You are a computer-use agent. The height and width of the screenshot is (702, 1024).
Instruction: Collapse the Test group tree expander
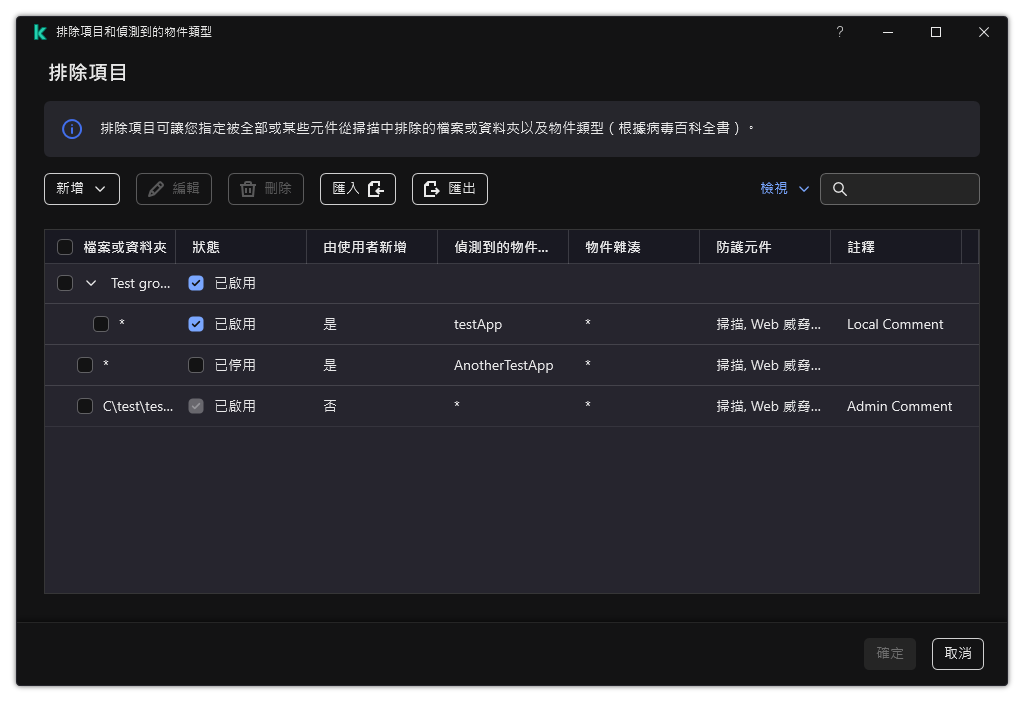click(91, 283)
